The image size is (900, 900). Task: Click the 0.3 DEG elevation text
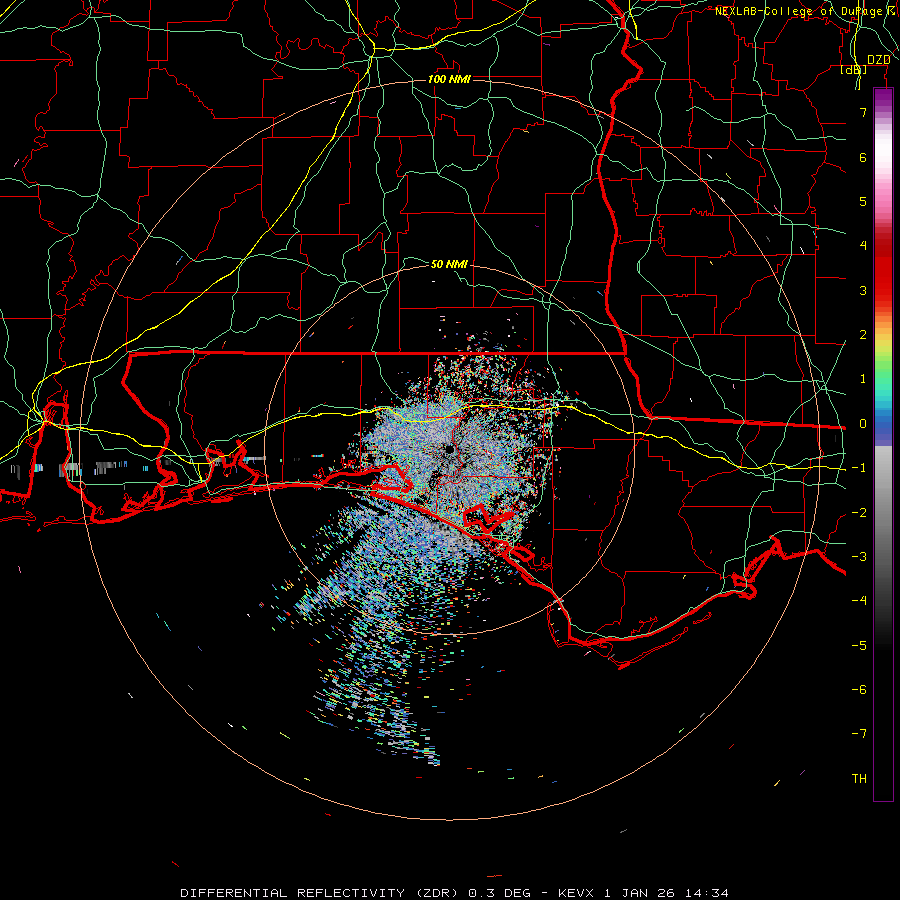[499, 893]
